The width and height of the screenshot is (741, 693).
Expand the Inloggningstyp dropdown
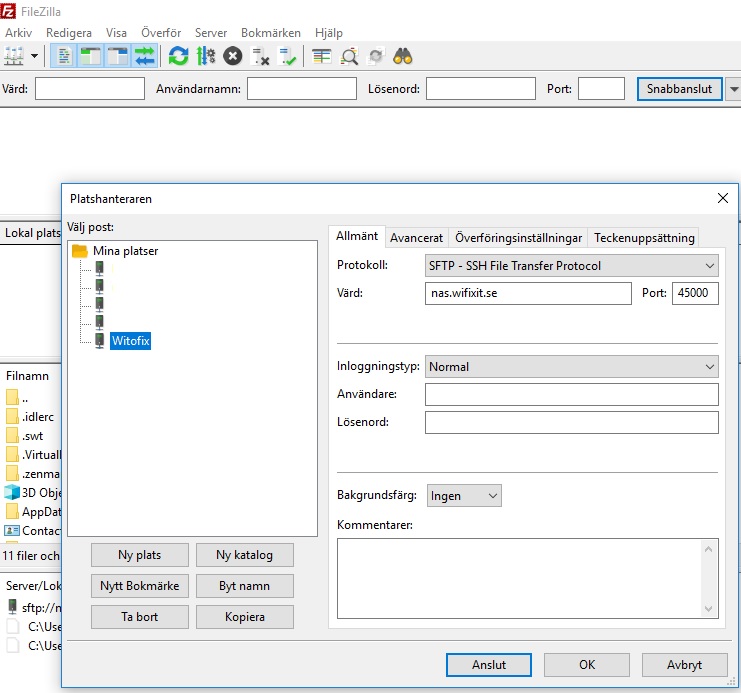pos(571,367)
